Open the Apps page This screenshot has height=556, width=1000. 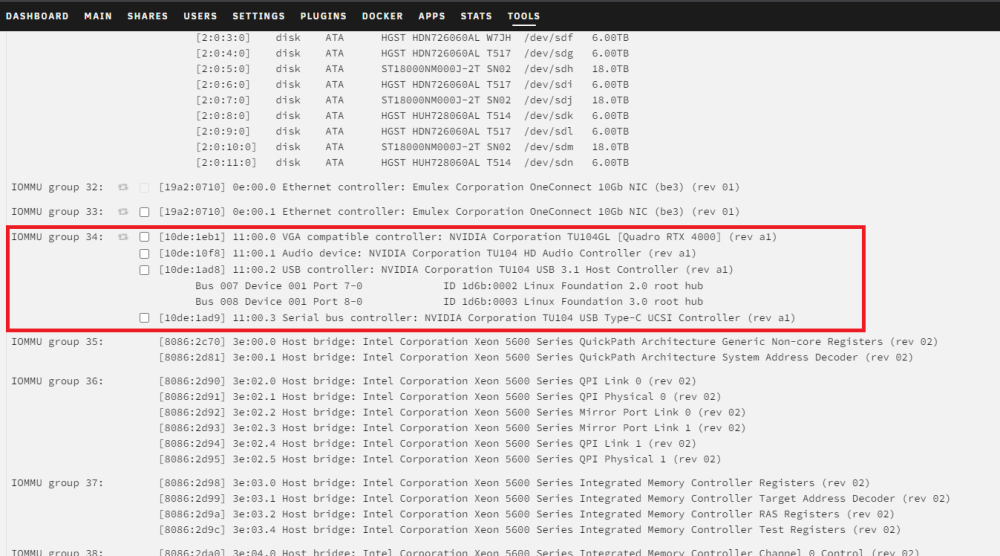pos(432,16)
